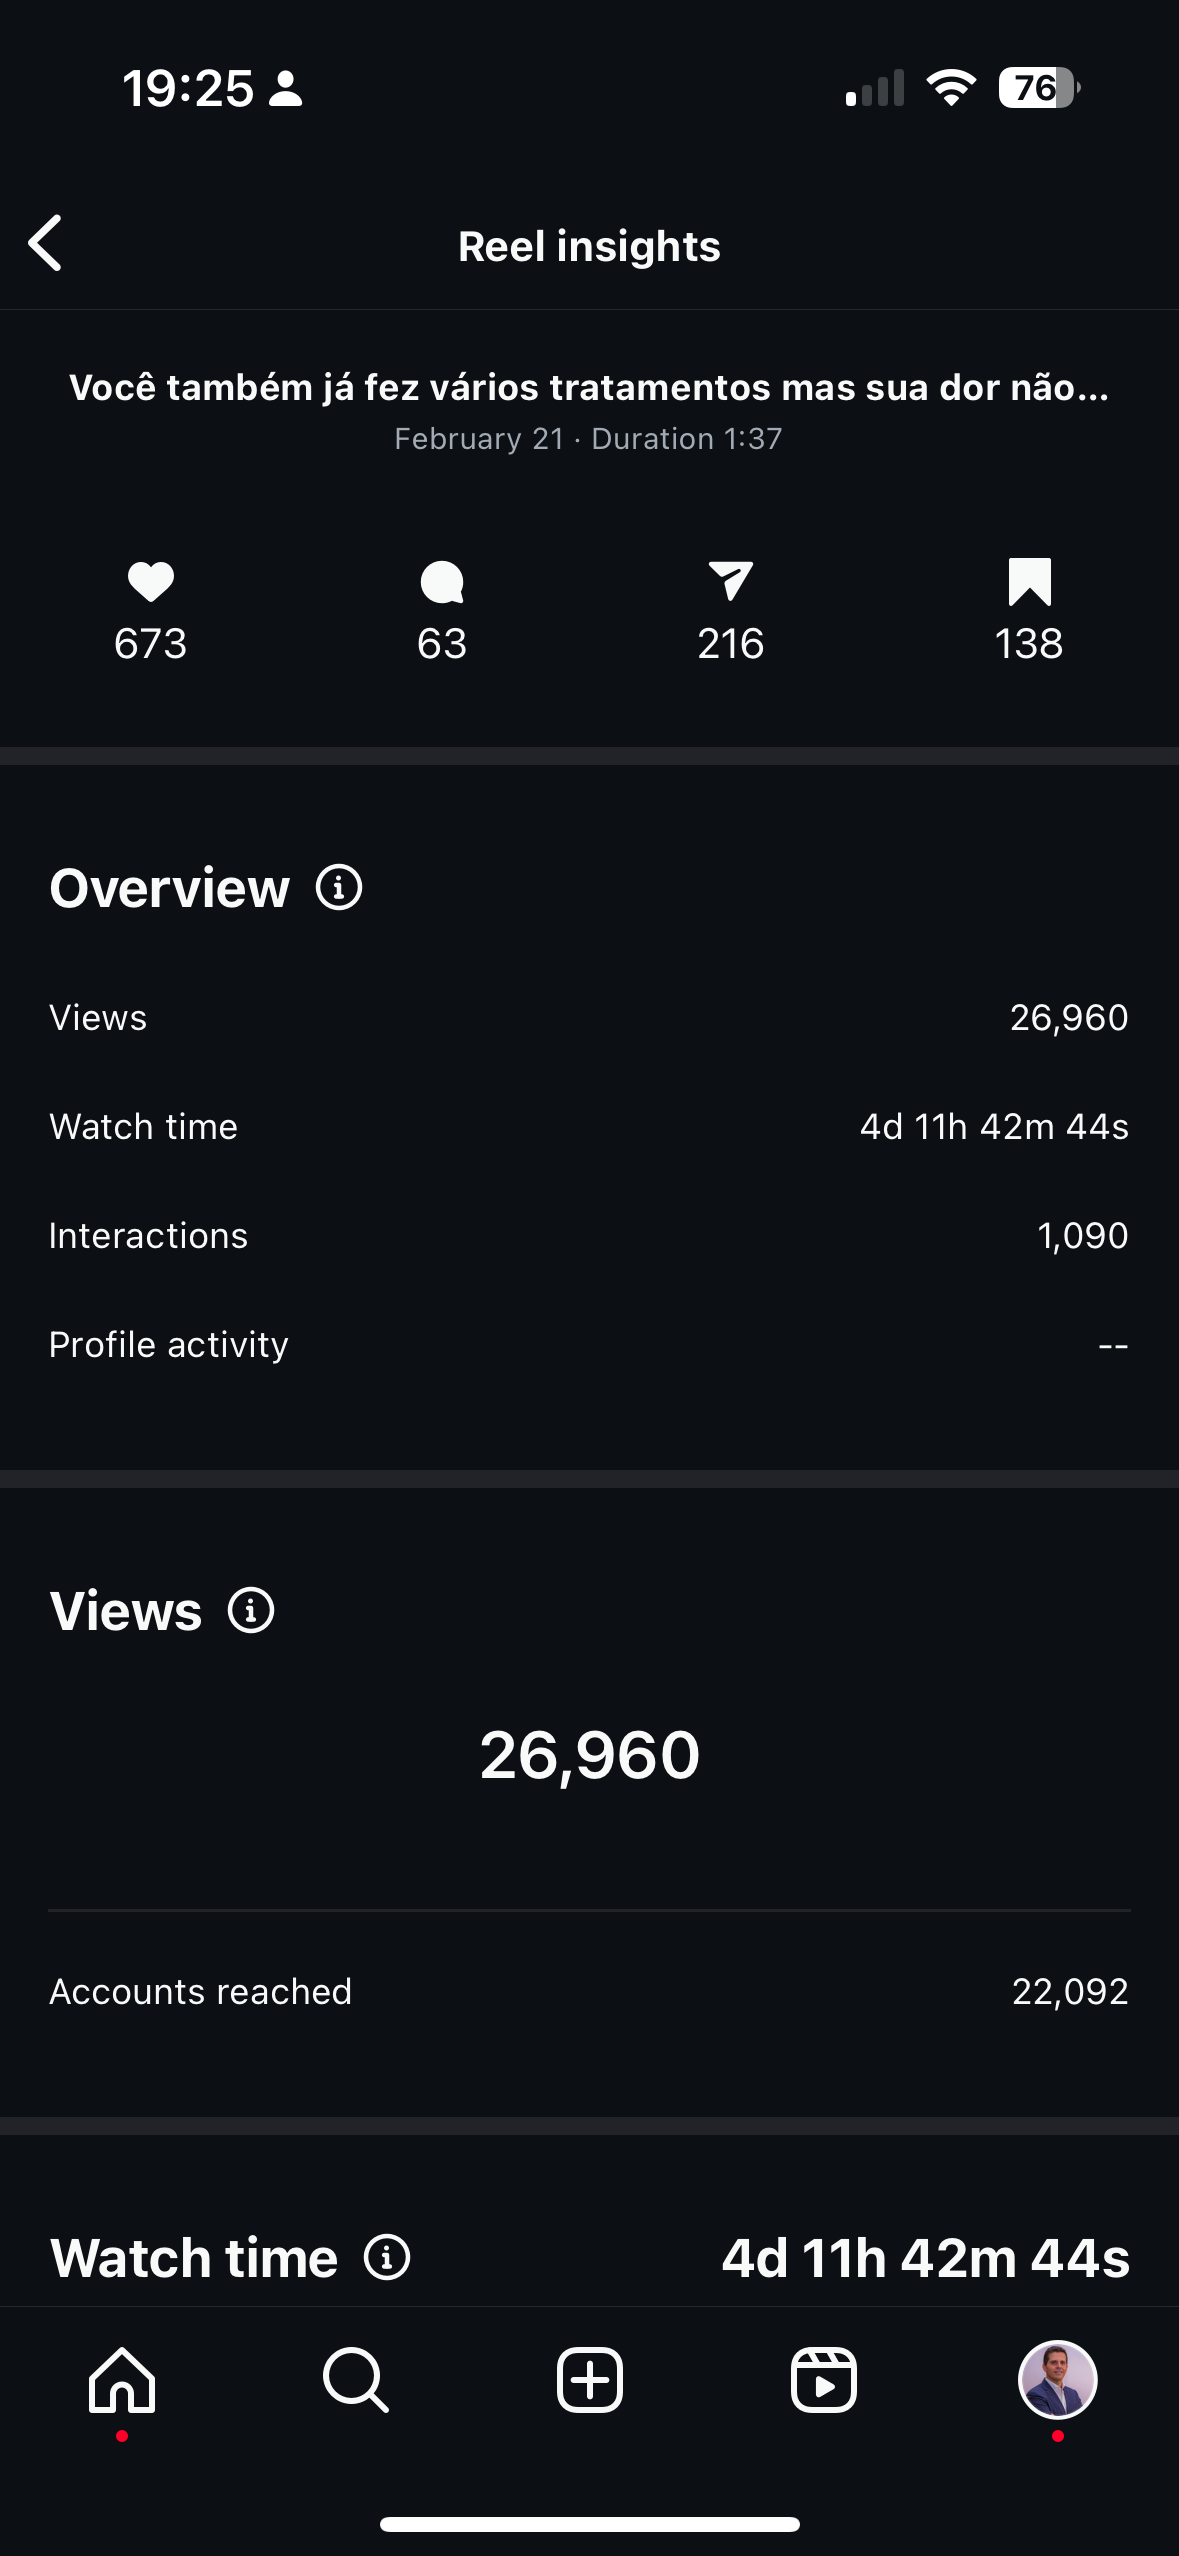The width and height of the screenshot is (1179, 2556).
Task: Tap the reel caption title text
Action: [x=589, y=388]
